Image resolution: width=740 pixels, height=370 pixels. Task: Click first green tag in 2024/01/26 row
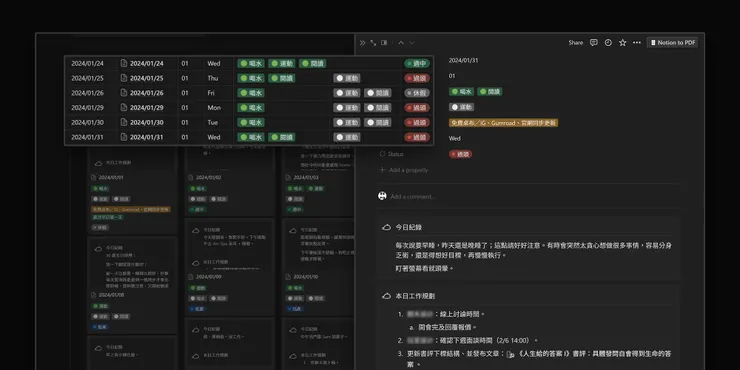click(x=251, y=93)
